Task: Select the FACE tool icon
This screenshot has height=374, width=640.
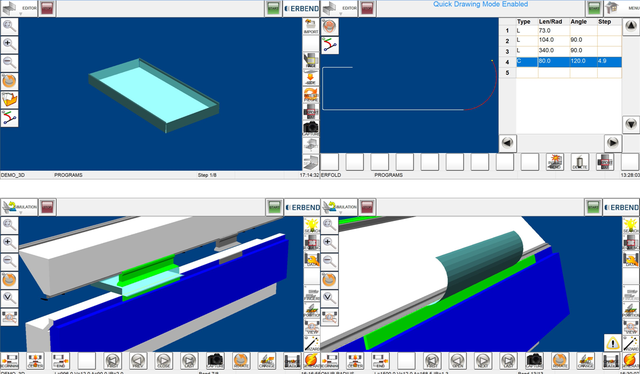Action: click(x=311, y=60)
